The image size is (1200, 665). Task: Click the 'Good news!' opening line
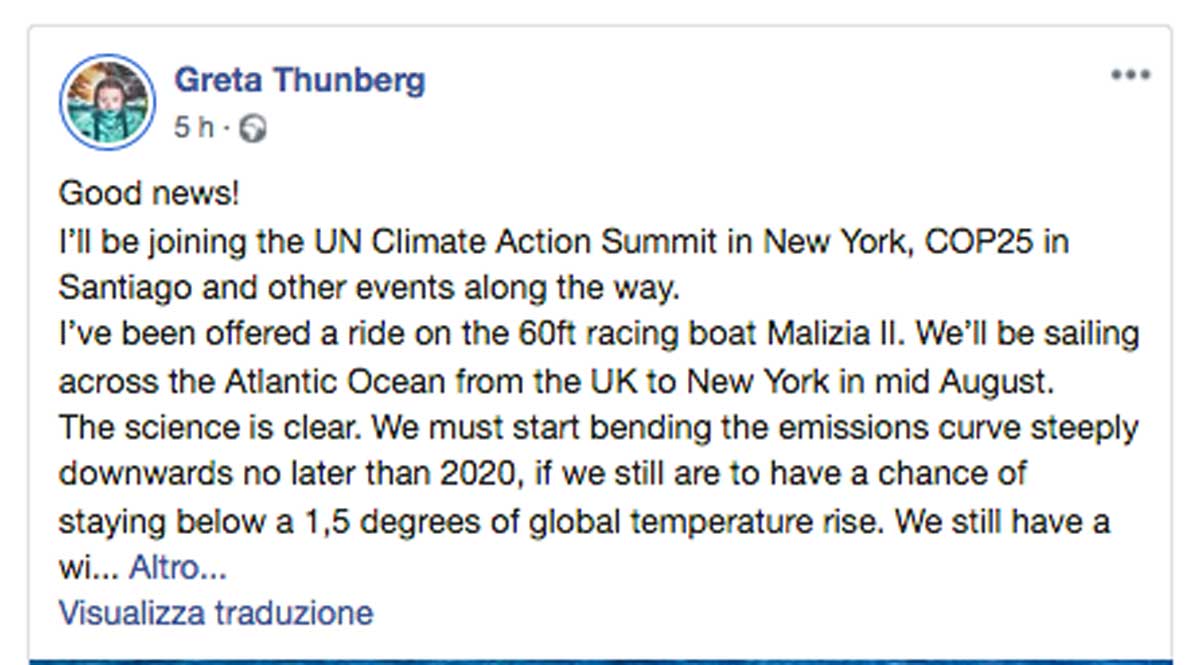(x=149, y=193)
